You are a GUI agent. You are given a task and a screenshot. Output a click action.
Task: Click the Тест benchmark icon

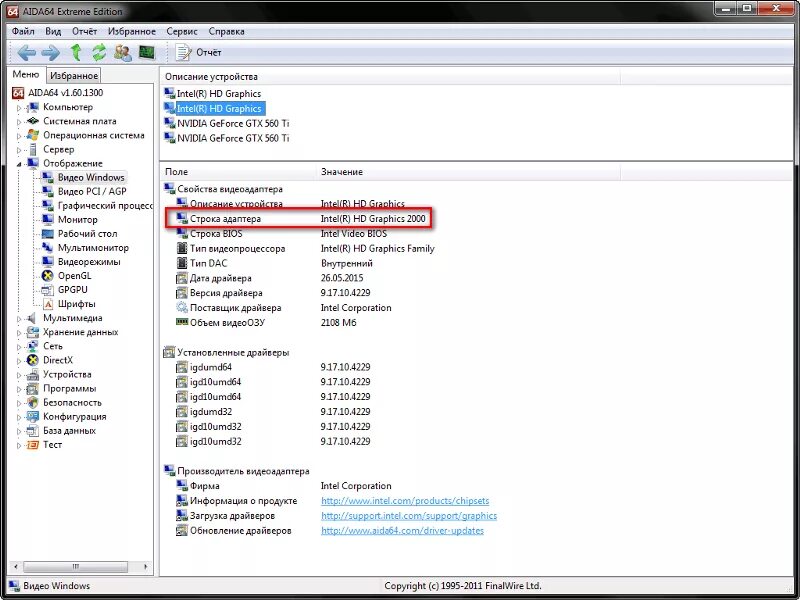click(x=32, y=445)
